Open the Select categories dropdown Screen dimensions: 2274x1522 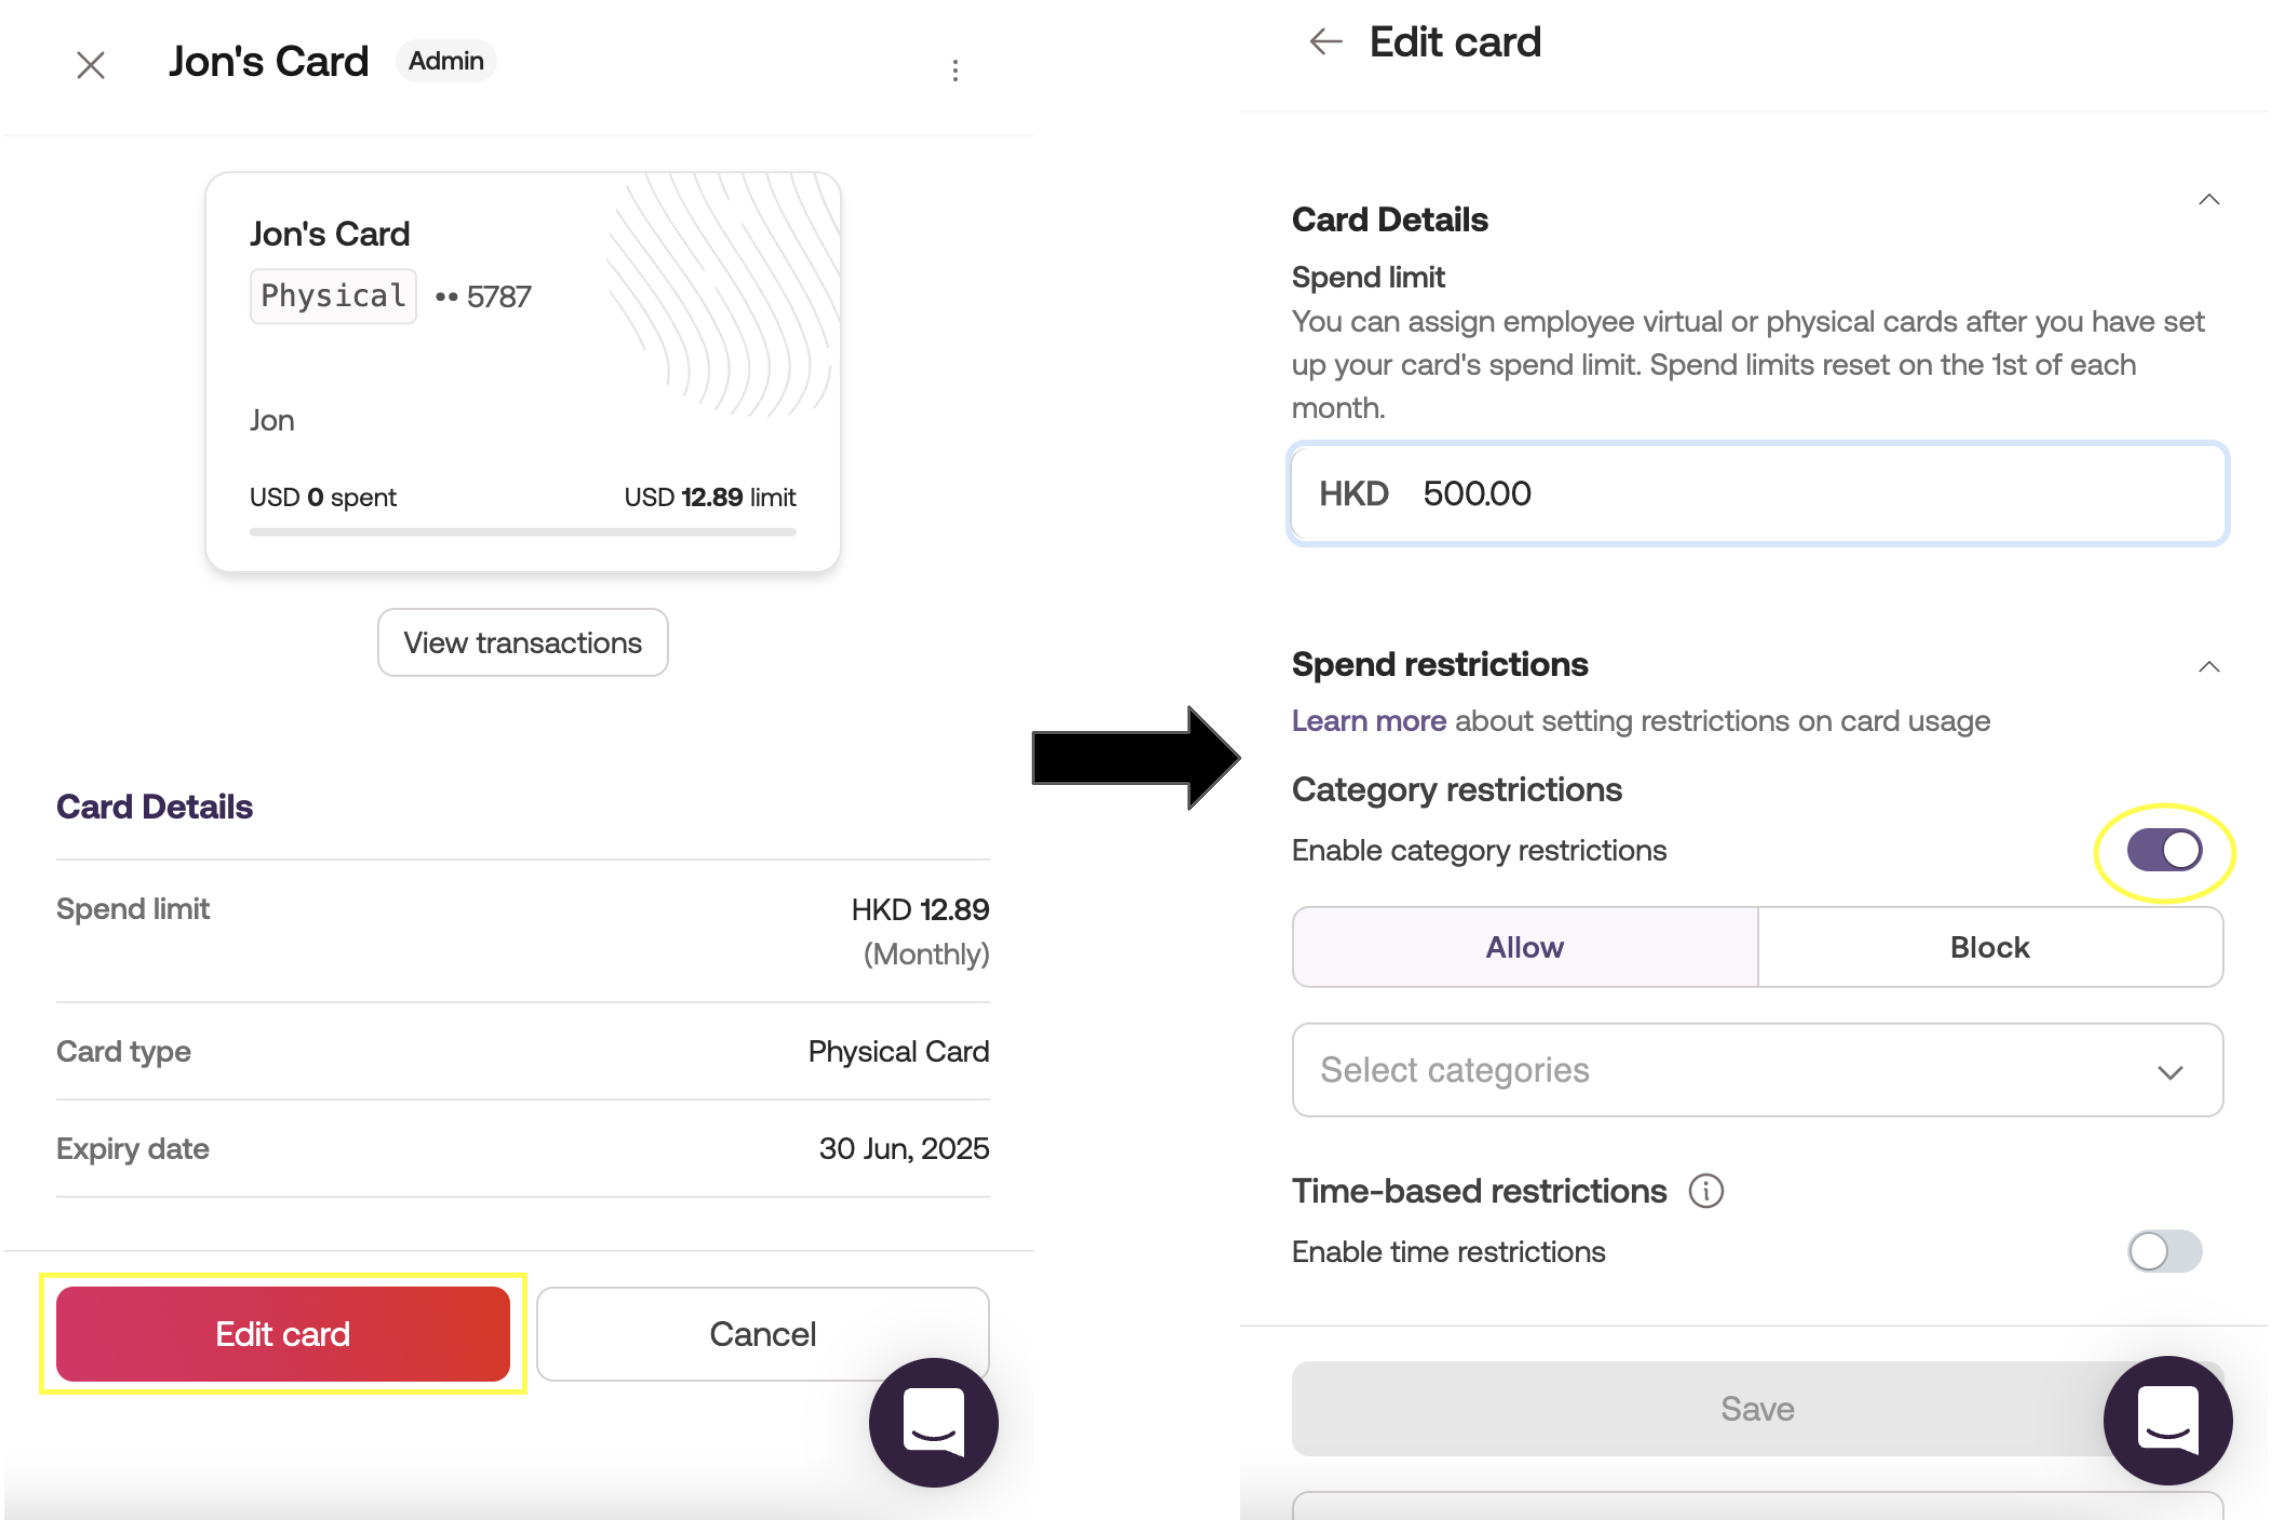click(x=1757, y=1070)
